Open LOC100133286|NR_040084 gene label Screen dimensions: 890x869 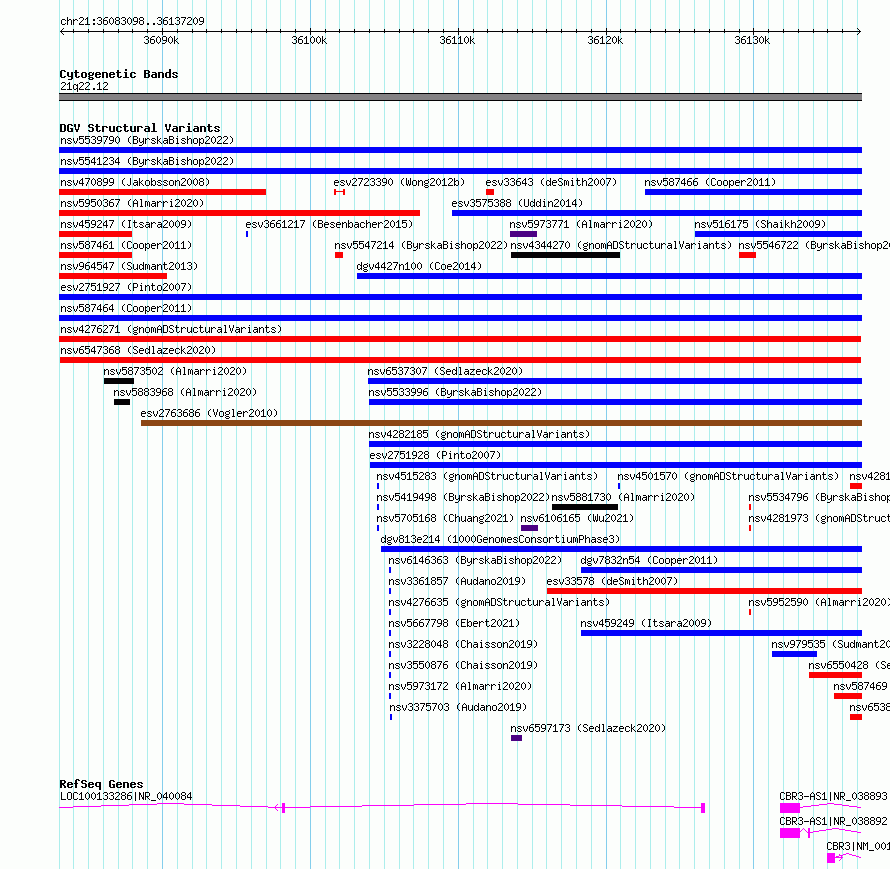(126, 796)
